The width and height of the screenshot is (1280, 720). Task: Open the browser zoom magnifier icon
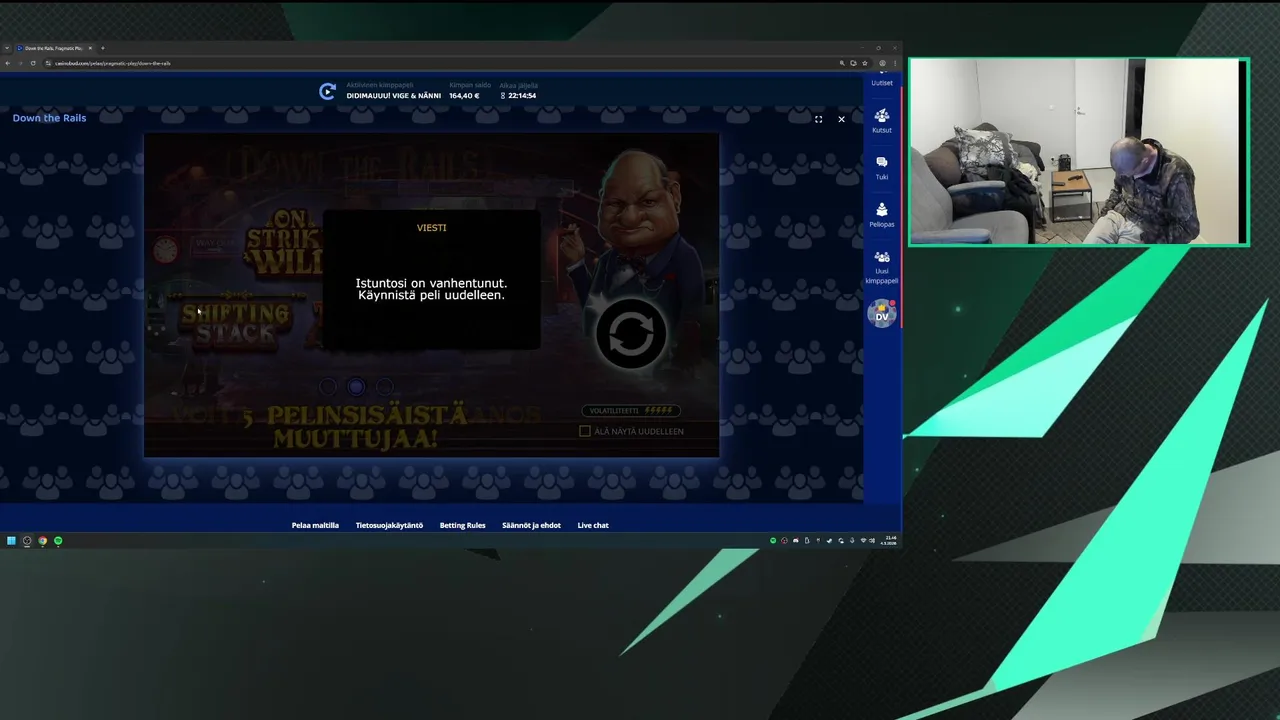coord(842,63)
